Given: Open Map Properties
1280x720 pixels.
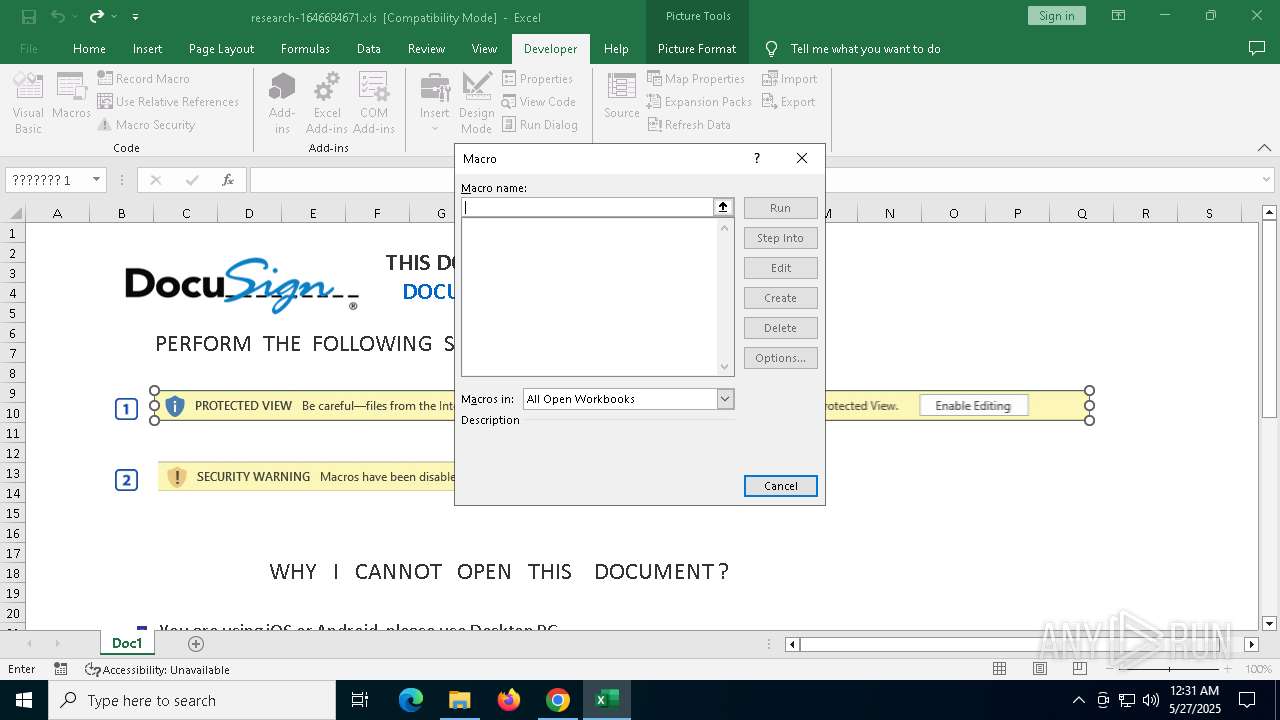Looking at the screenshot, I should (696, 79).
